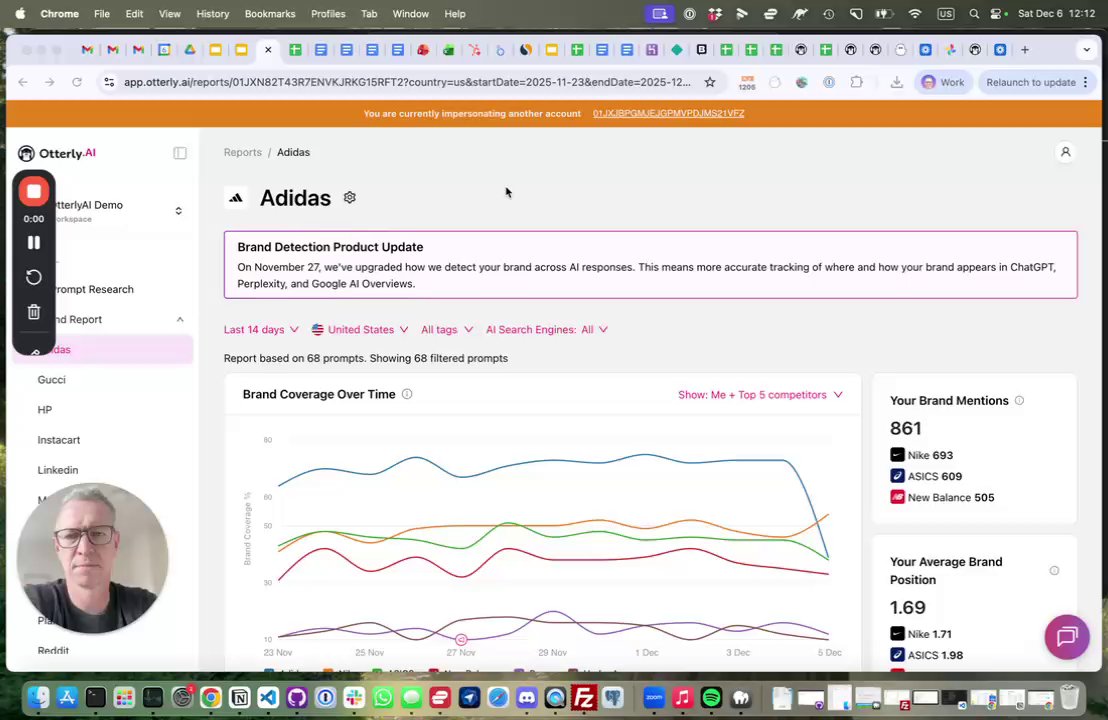Open Chrome extensions puzzle icon
The image size is (1108, 720).
point(856,82)
